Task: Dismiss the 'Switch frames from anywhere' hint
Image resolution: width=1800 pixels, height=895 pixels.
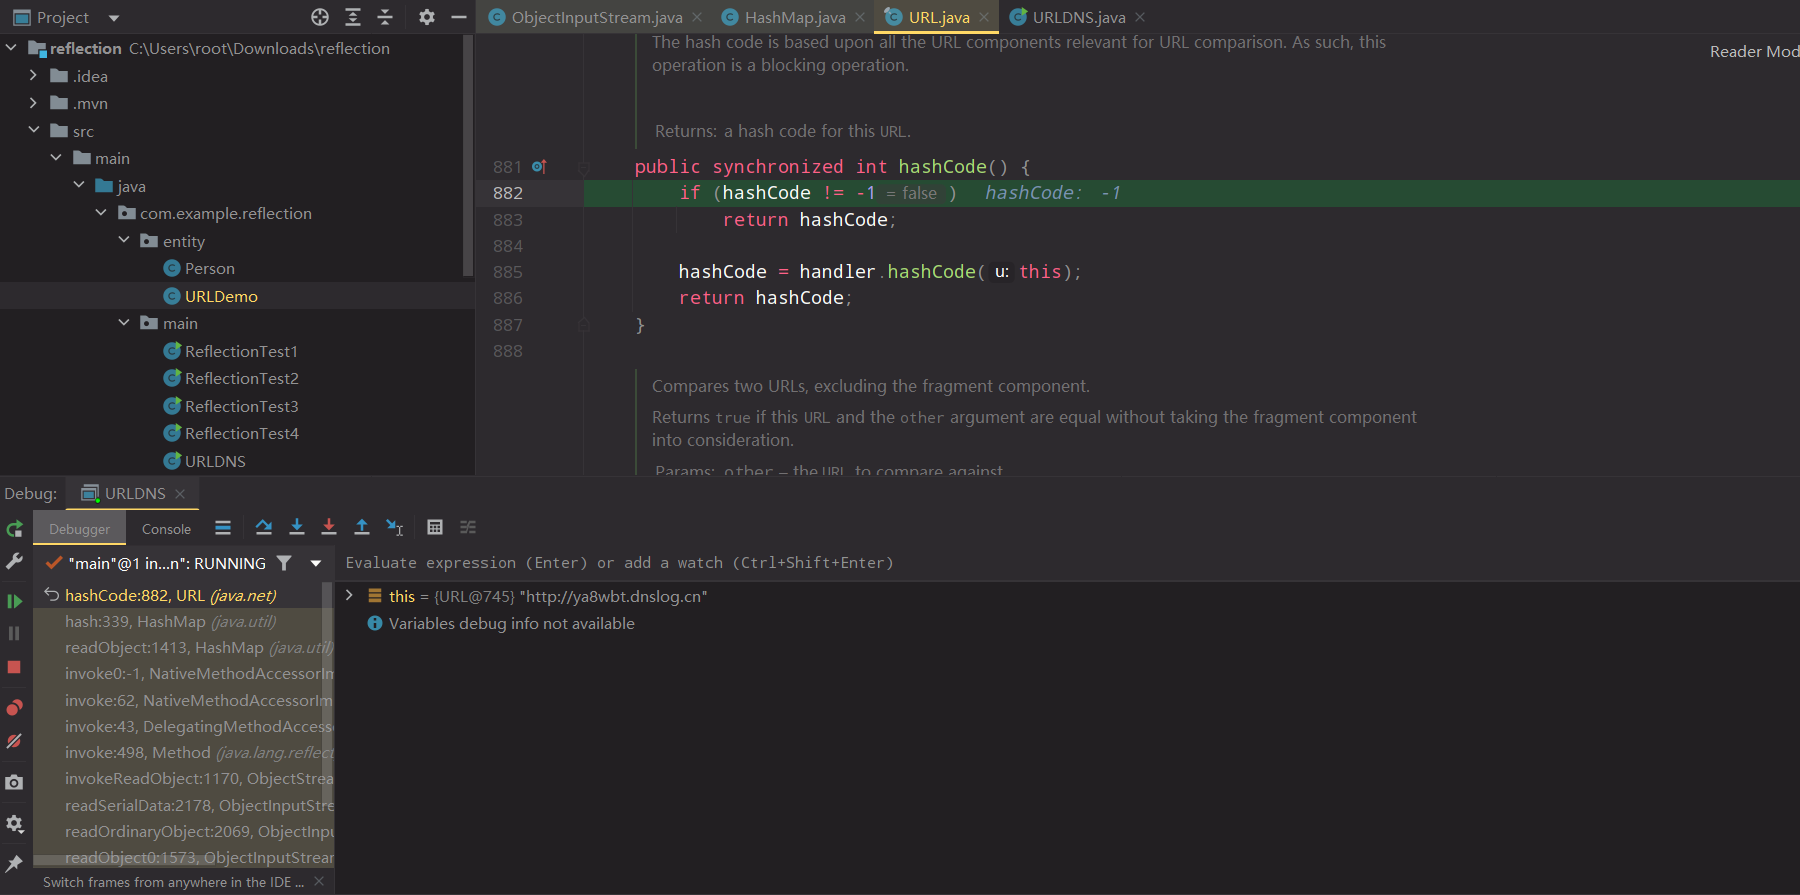Action: coord(319,881)
